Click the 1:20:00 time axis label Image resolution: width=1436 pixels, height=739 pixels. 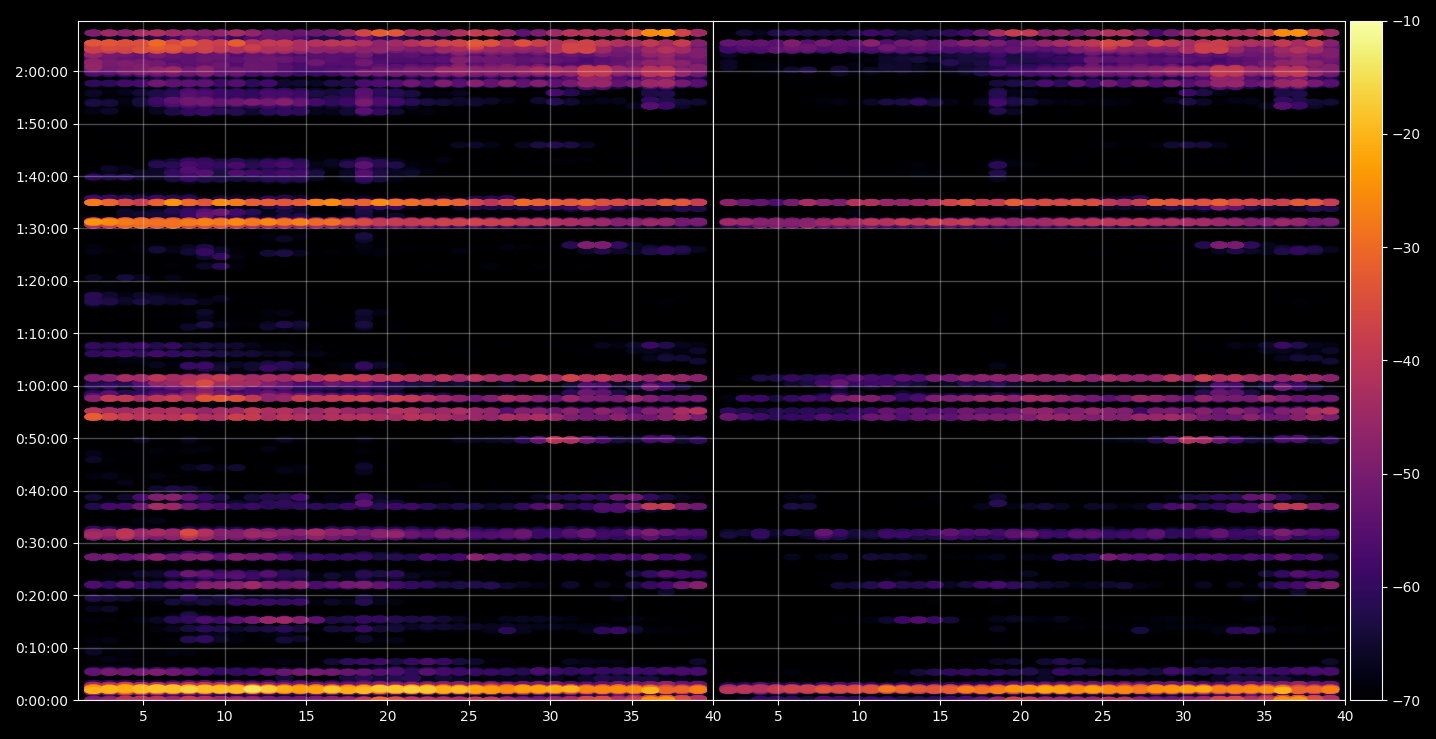click(x=42, y=281)
